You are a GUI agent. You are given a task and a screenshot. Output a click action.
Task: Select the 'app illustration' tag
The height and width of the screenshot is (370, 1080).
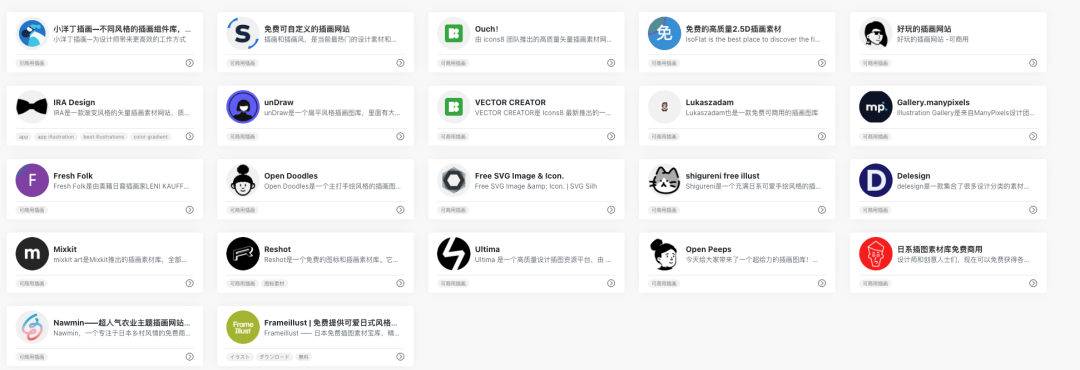pyautogui.click(x=56, y=136)
